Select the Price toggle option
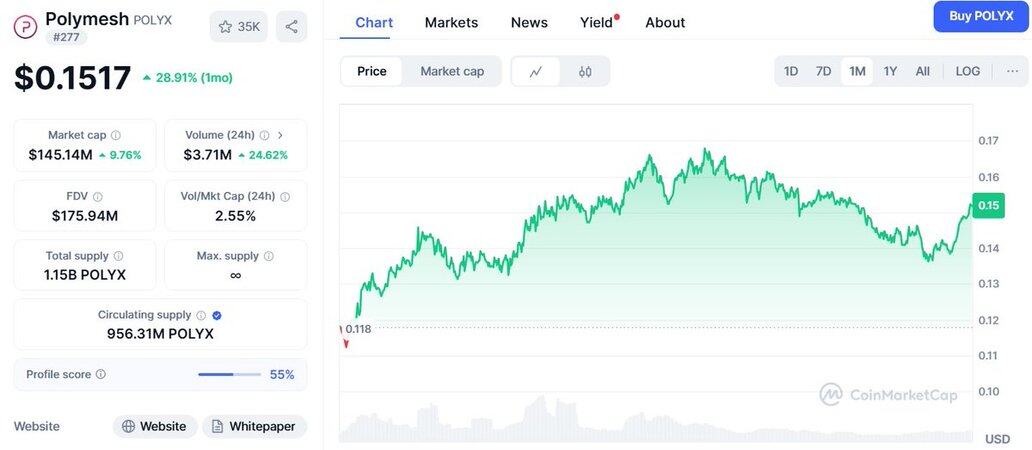This screenshot has width=1032, height=450. tap(372, 71)
